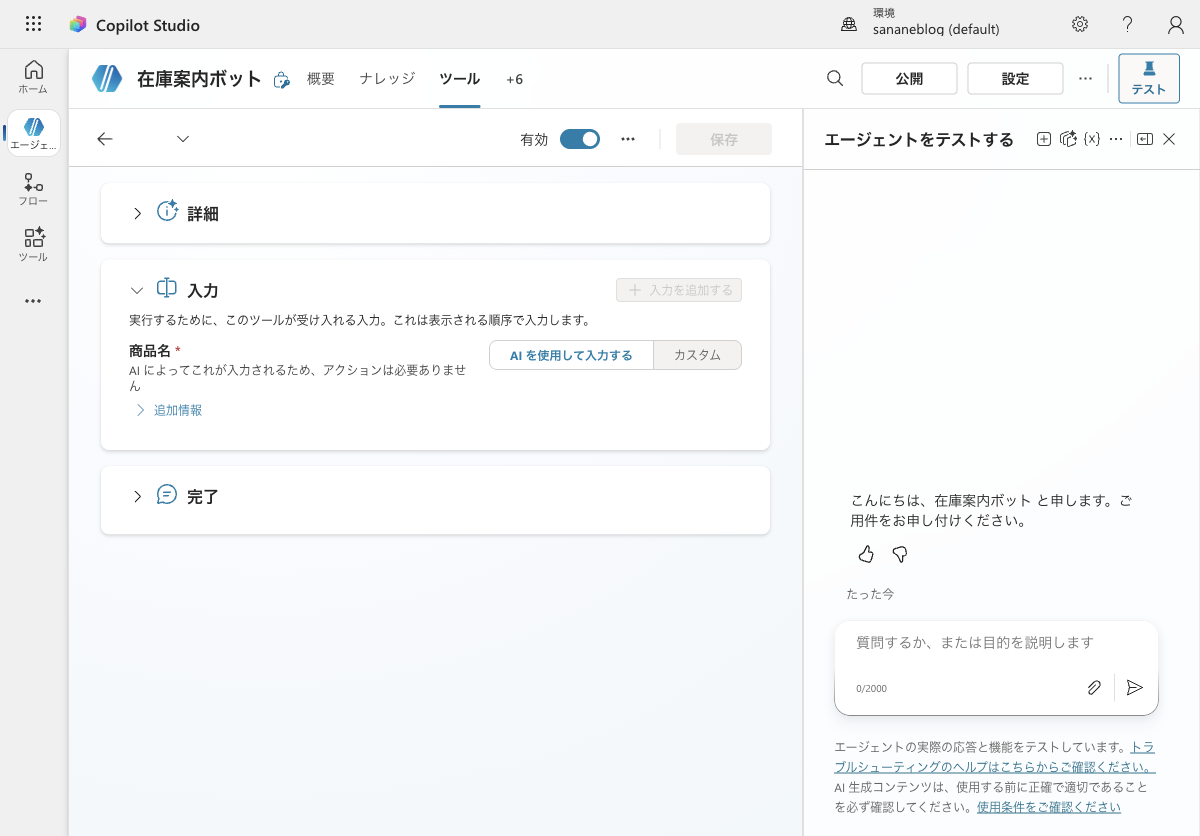
Task: Click the 在庫案内ボット agent logo icon
Action: 107,79
